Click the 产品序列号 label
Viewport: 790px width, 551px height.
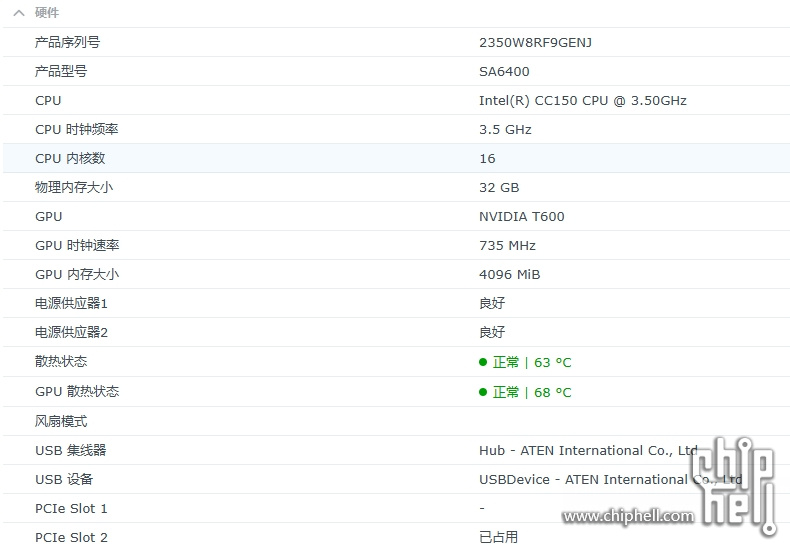point(68,42)
